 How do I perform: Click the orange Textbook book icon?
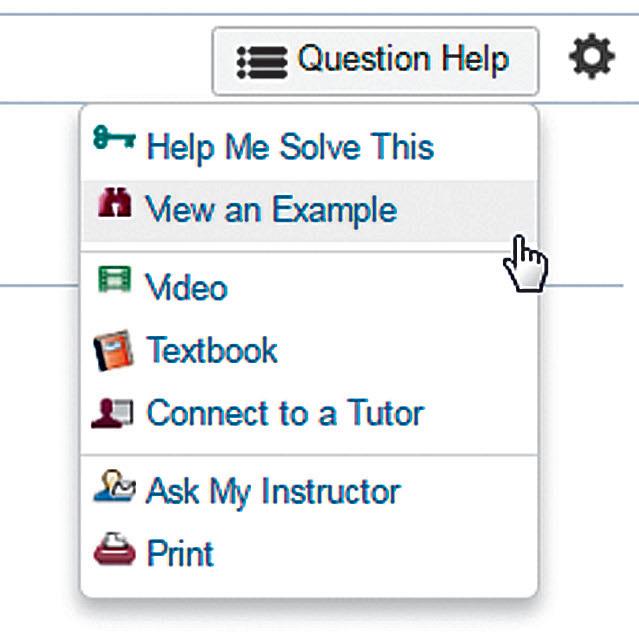[111, 351]
